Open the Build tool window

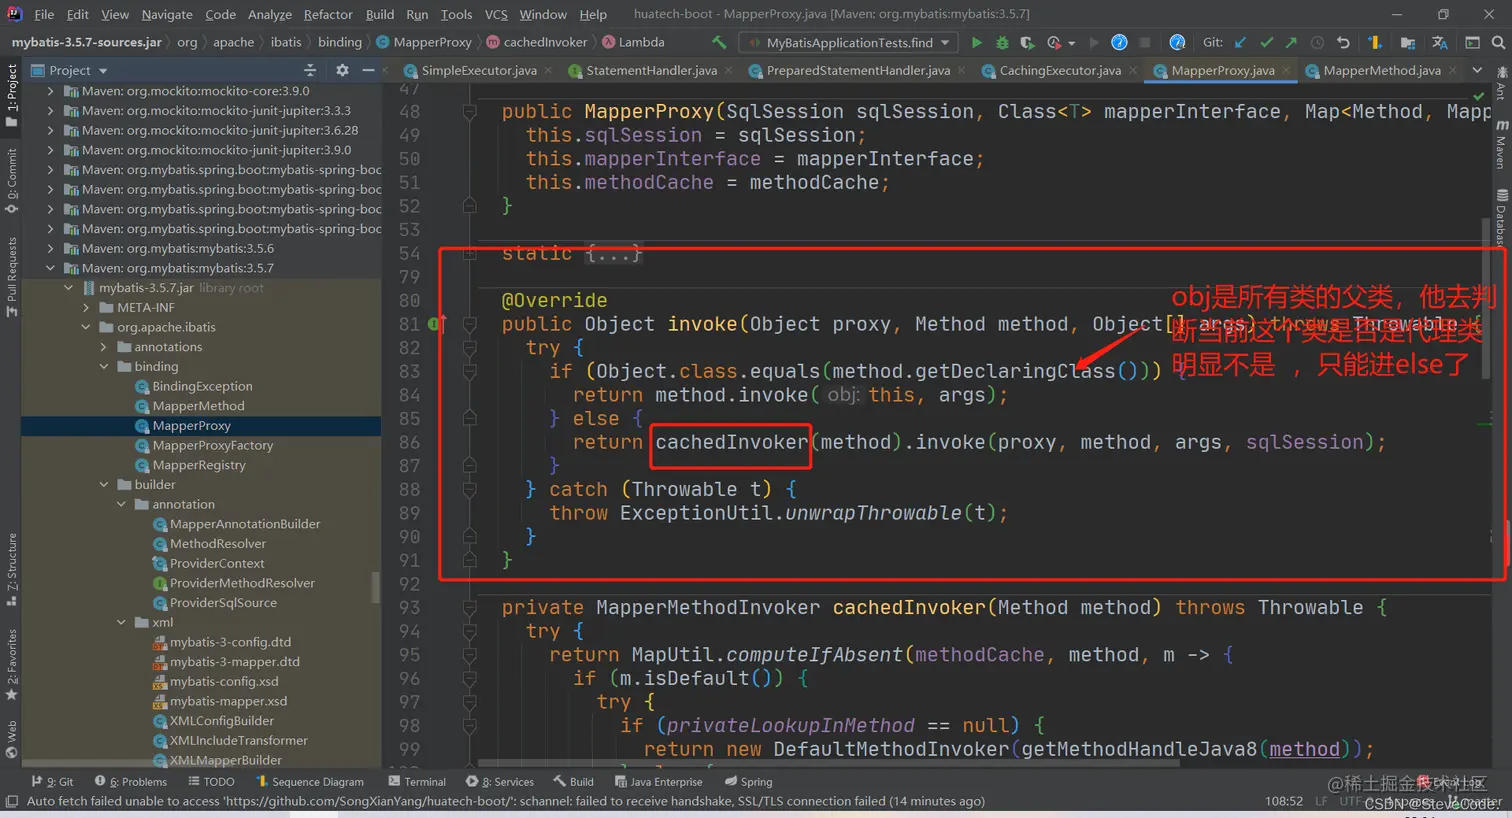[573, 782]
